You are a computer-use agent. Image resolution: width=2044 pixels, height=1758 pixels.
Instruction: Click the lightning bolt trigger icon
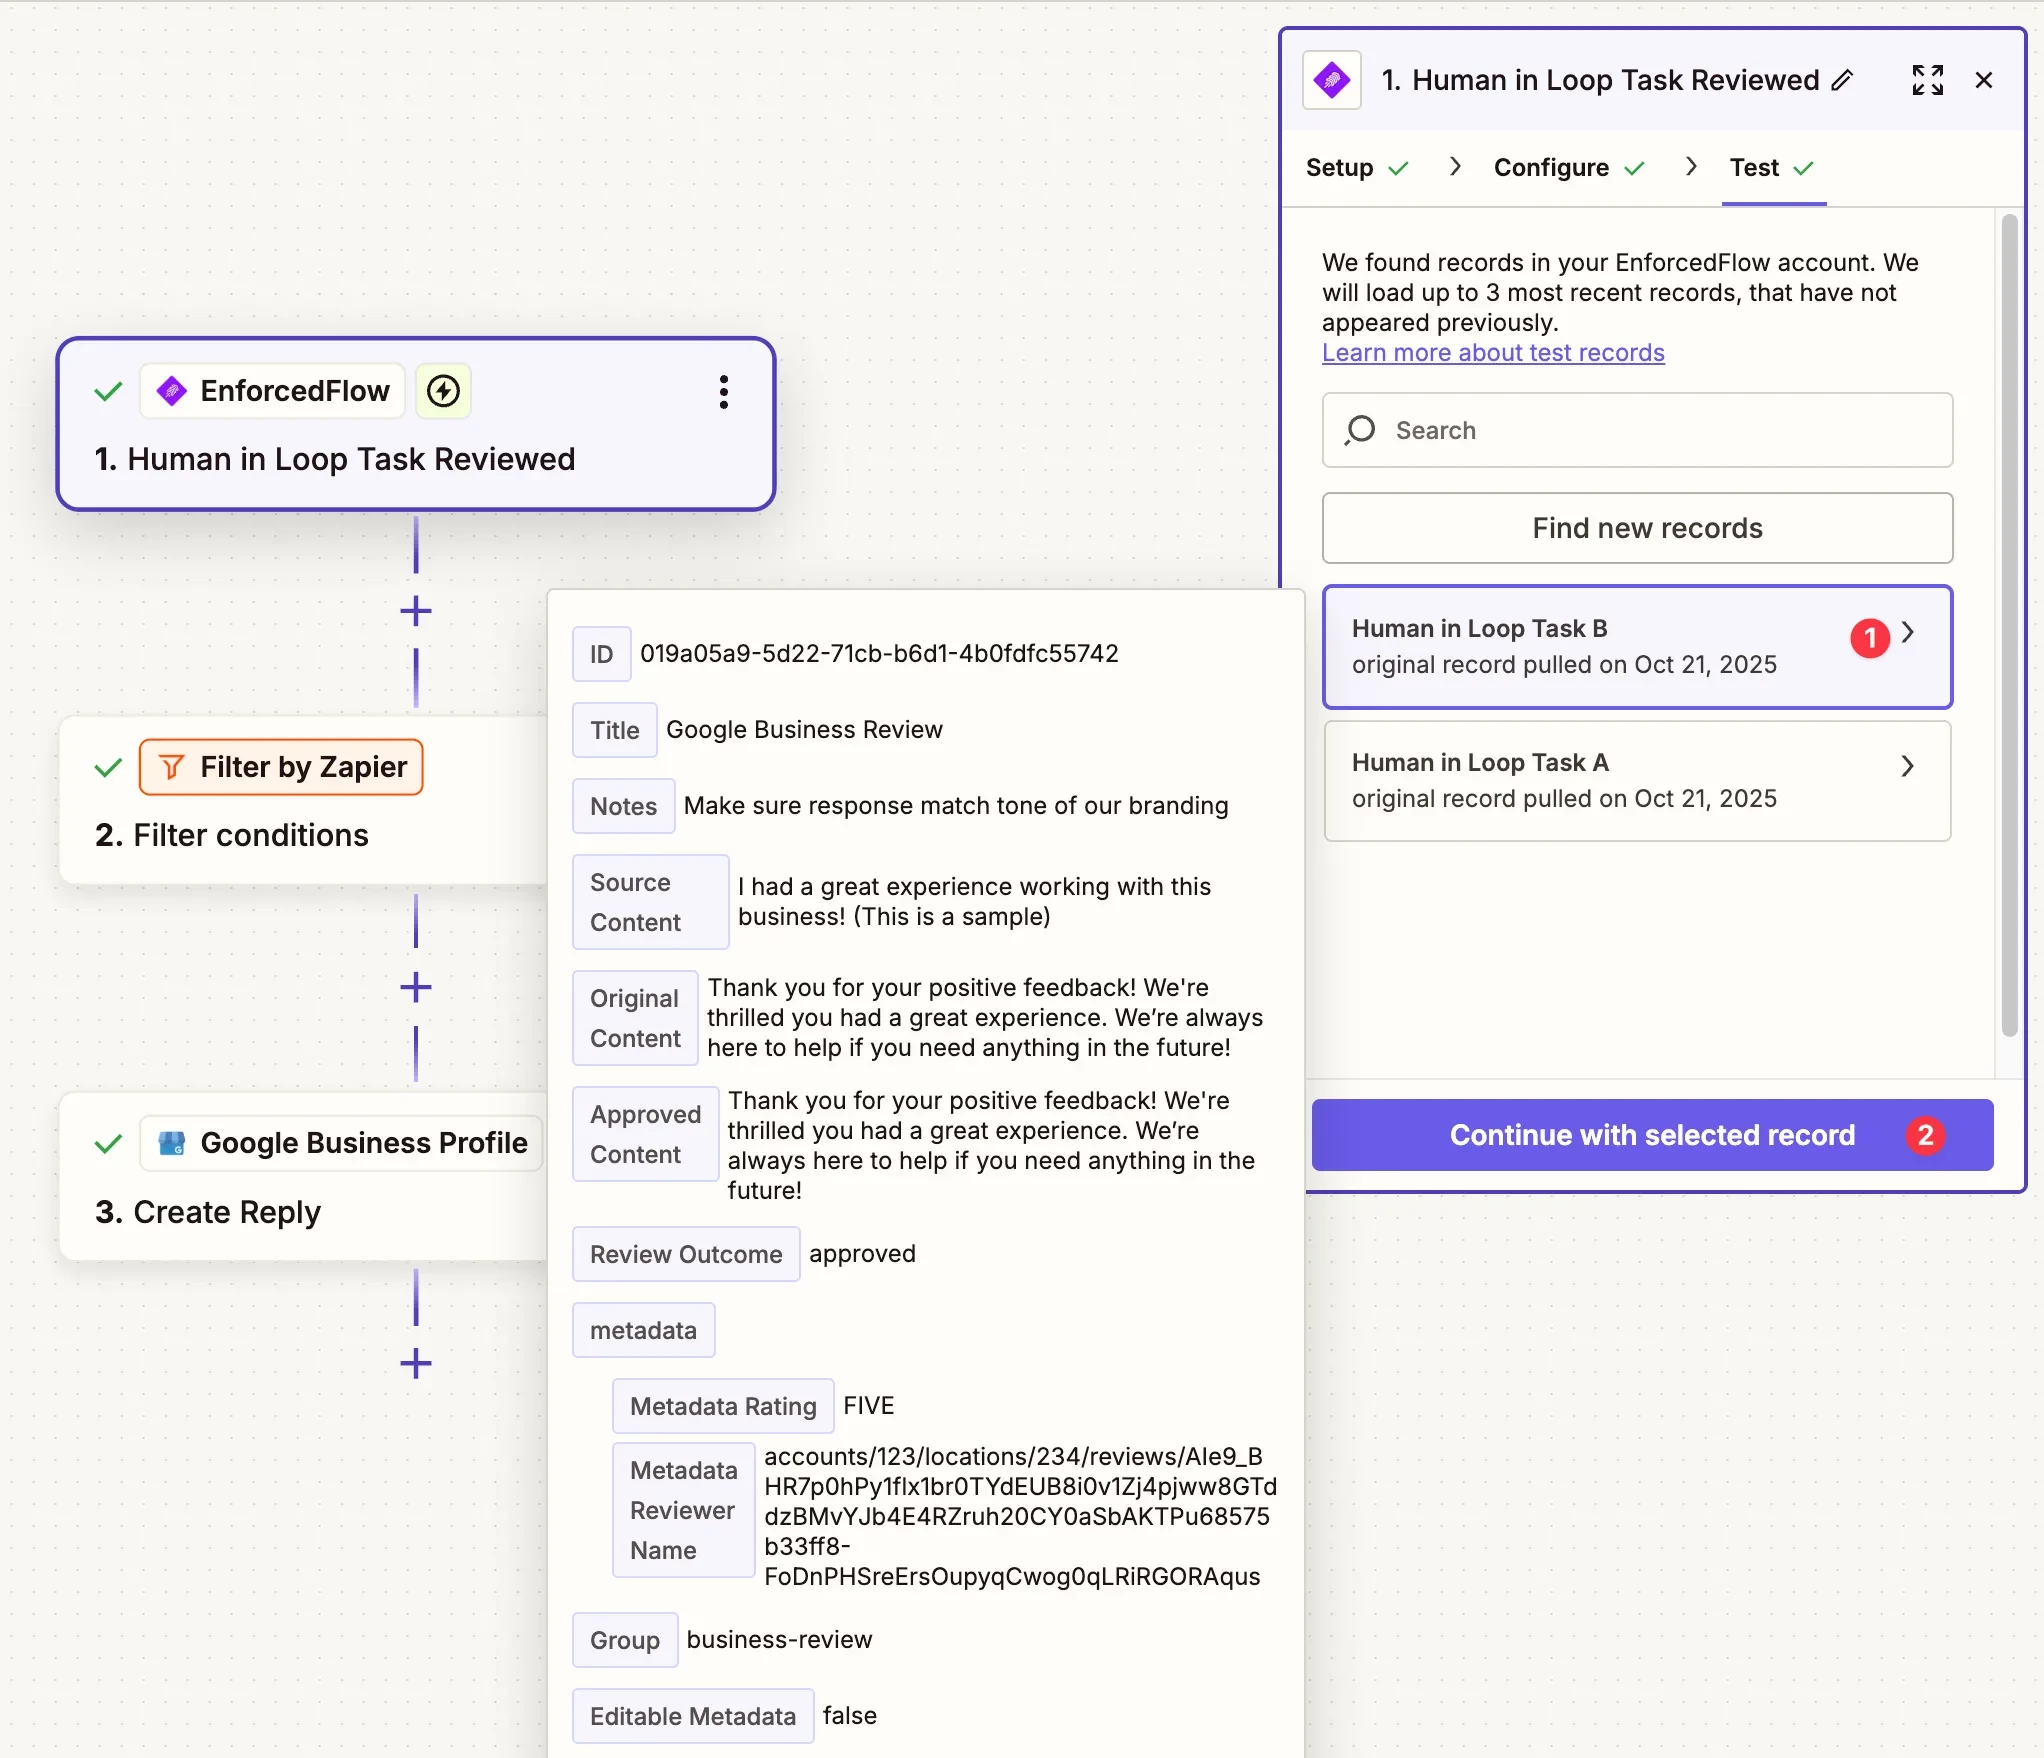pyautogui.click(x=443, y=391)
